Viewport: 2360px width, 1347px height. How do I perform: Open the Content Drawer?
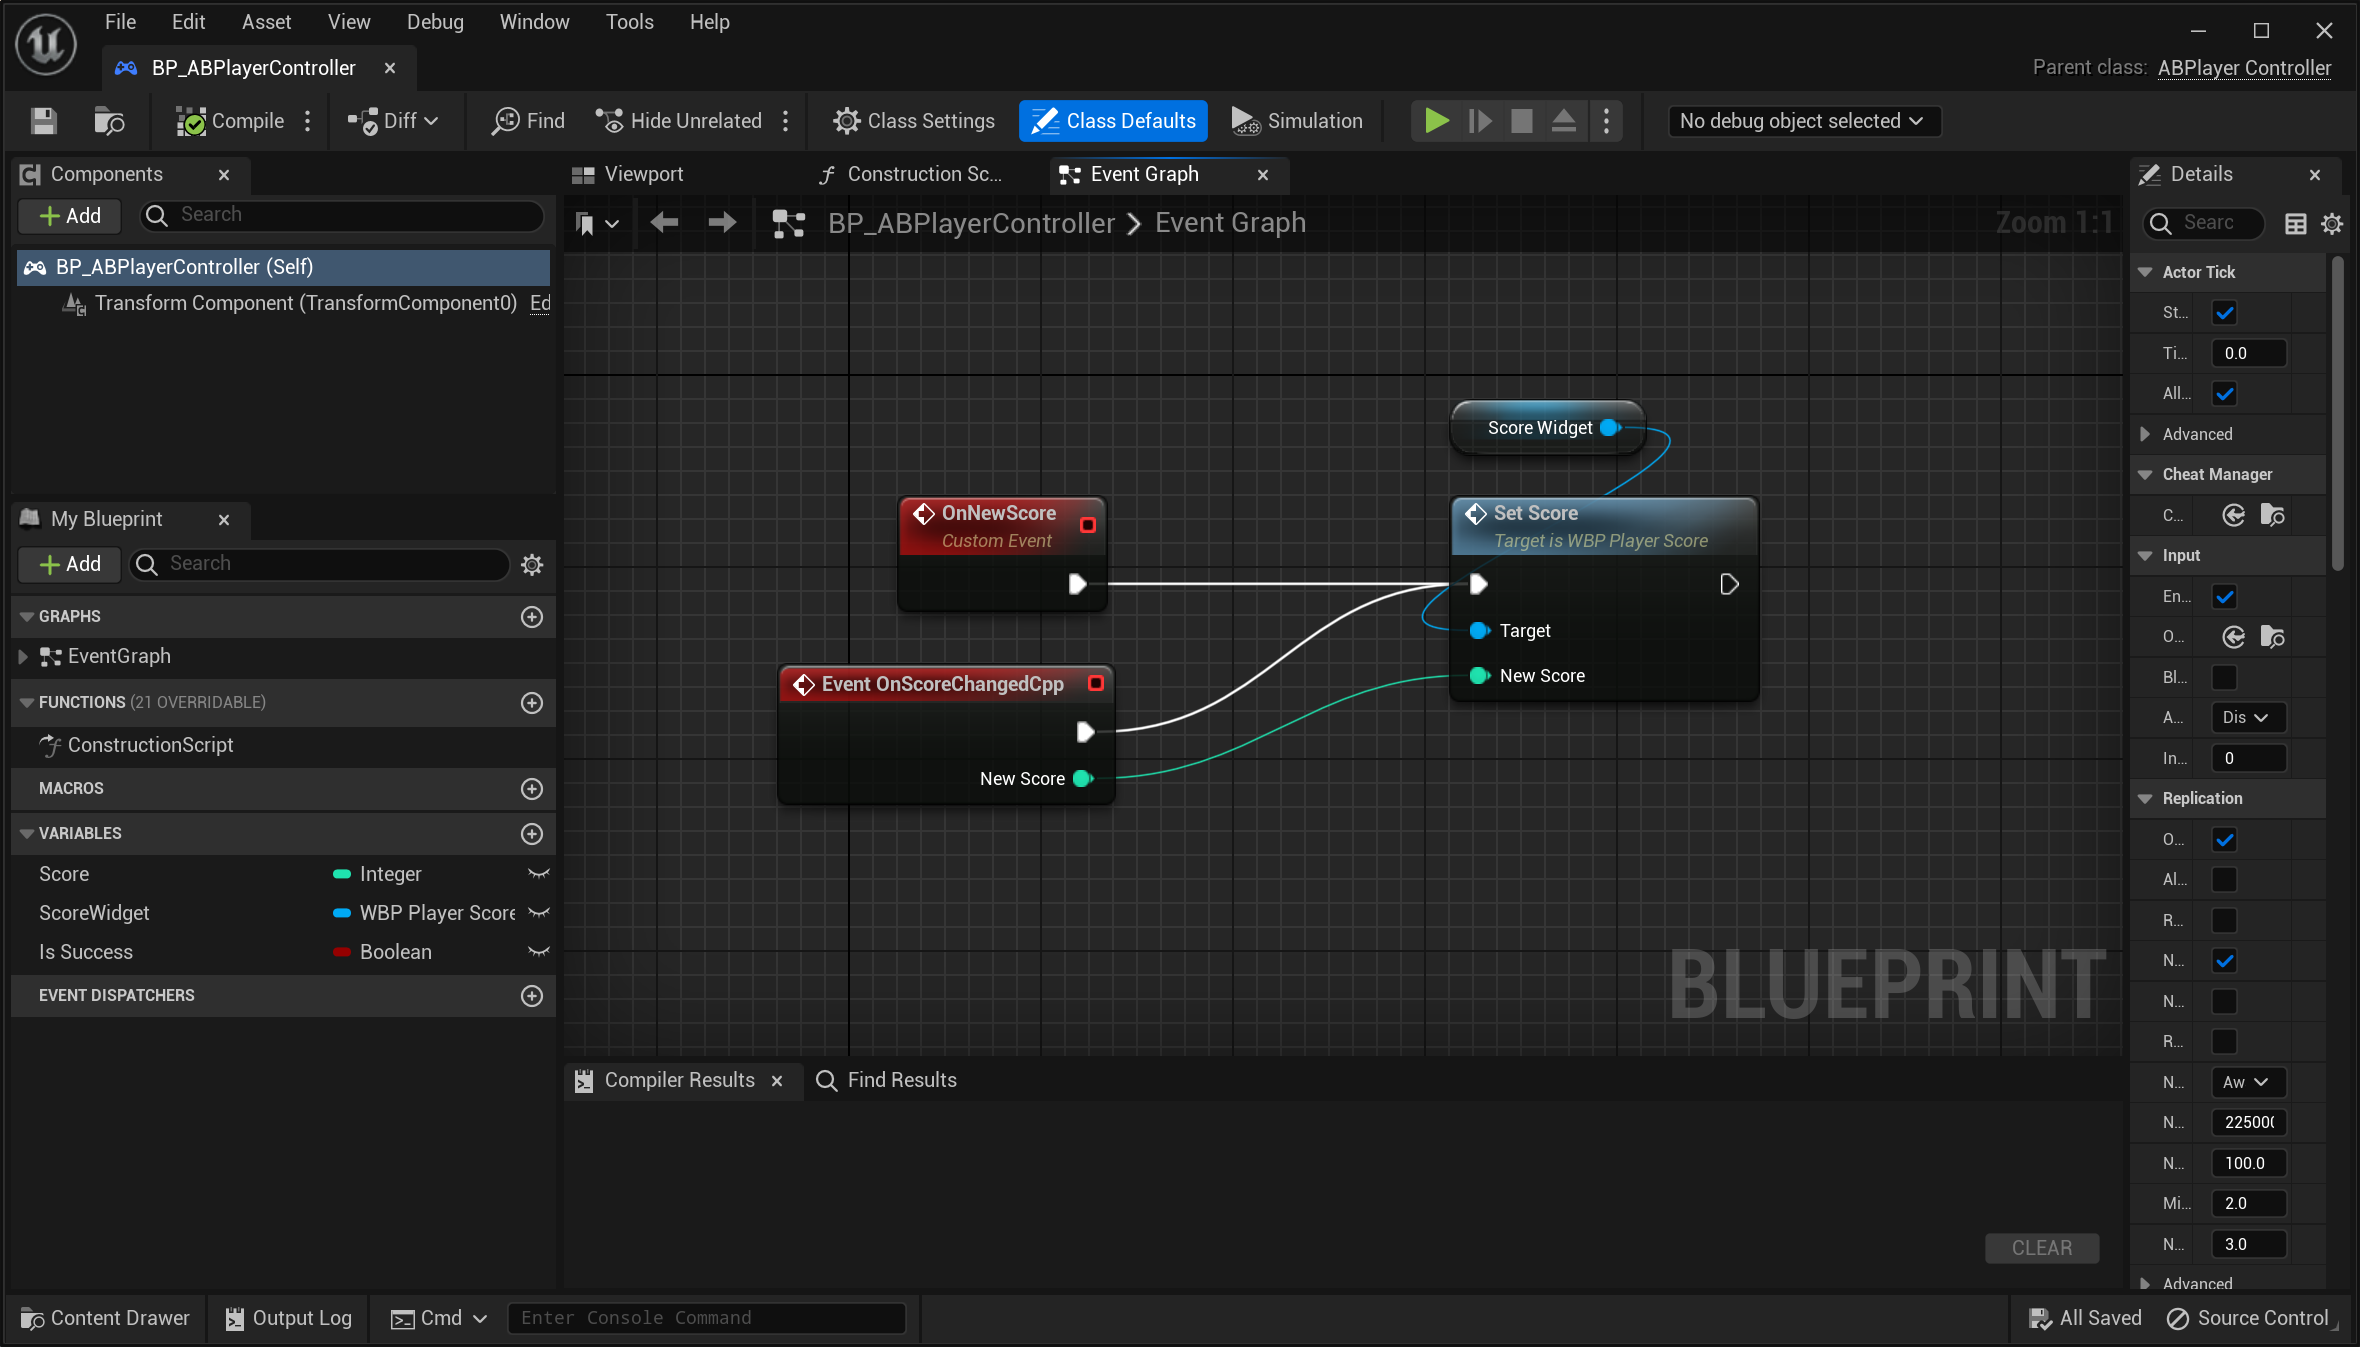(x=105, y=1318)
